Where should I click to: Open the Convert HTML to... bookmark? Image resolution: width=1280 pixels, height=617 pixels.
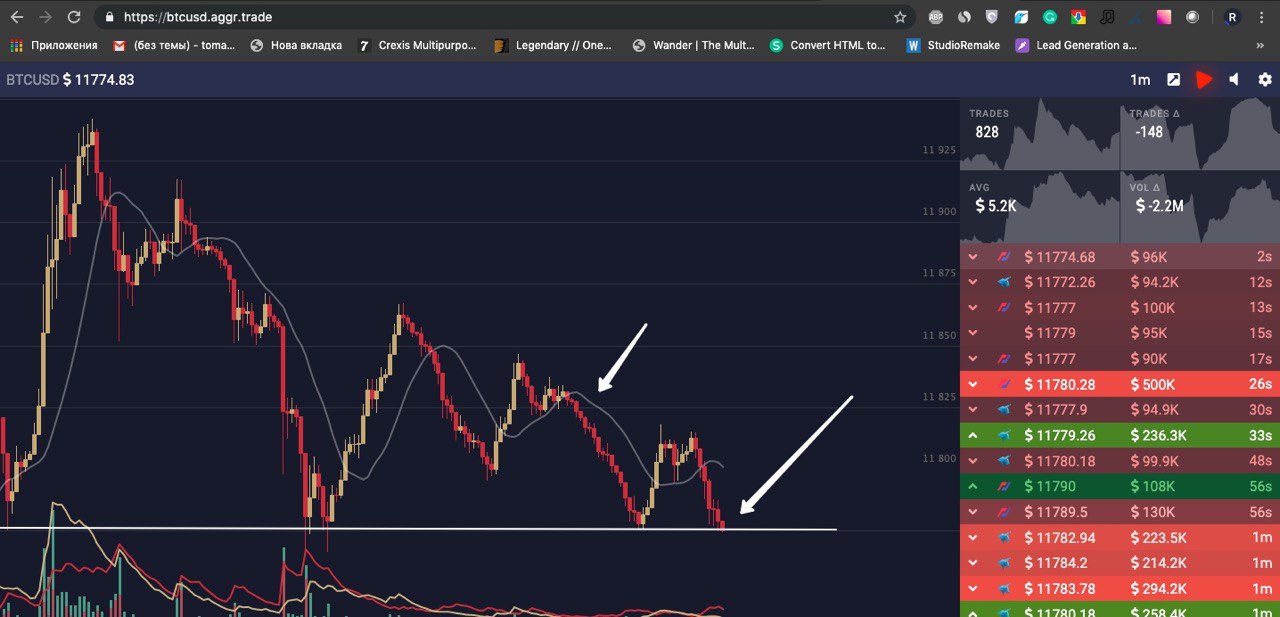pyautogui.click(x=828, y=45)
